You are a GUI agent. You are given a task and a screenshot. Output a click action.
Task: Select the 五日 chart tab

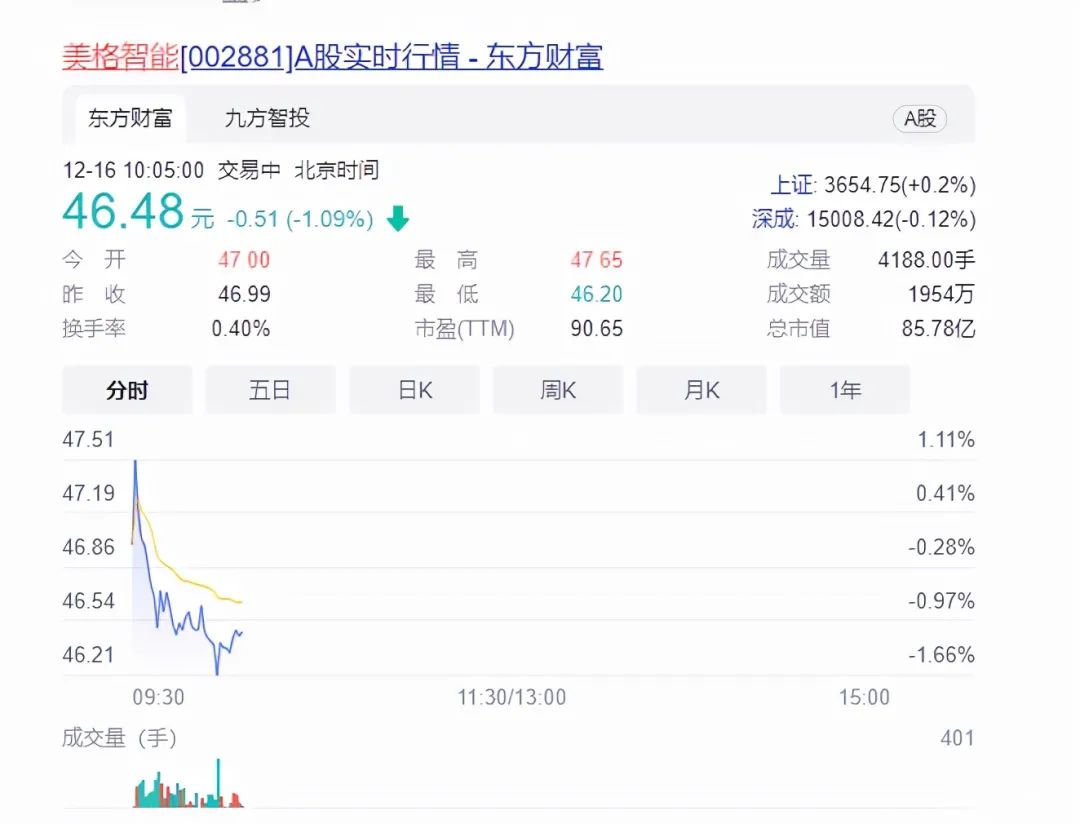click(x=270, y=390)
